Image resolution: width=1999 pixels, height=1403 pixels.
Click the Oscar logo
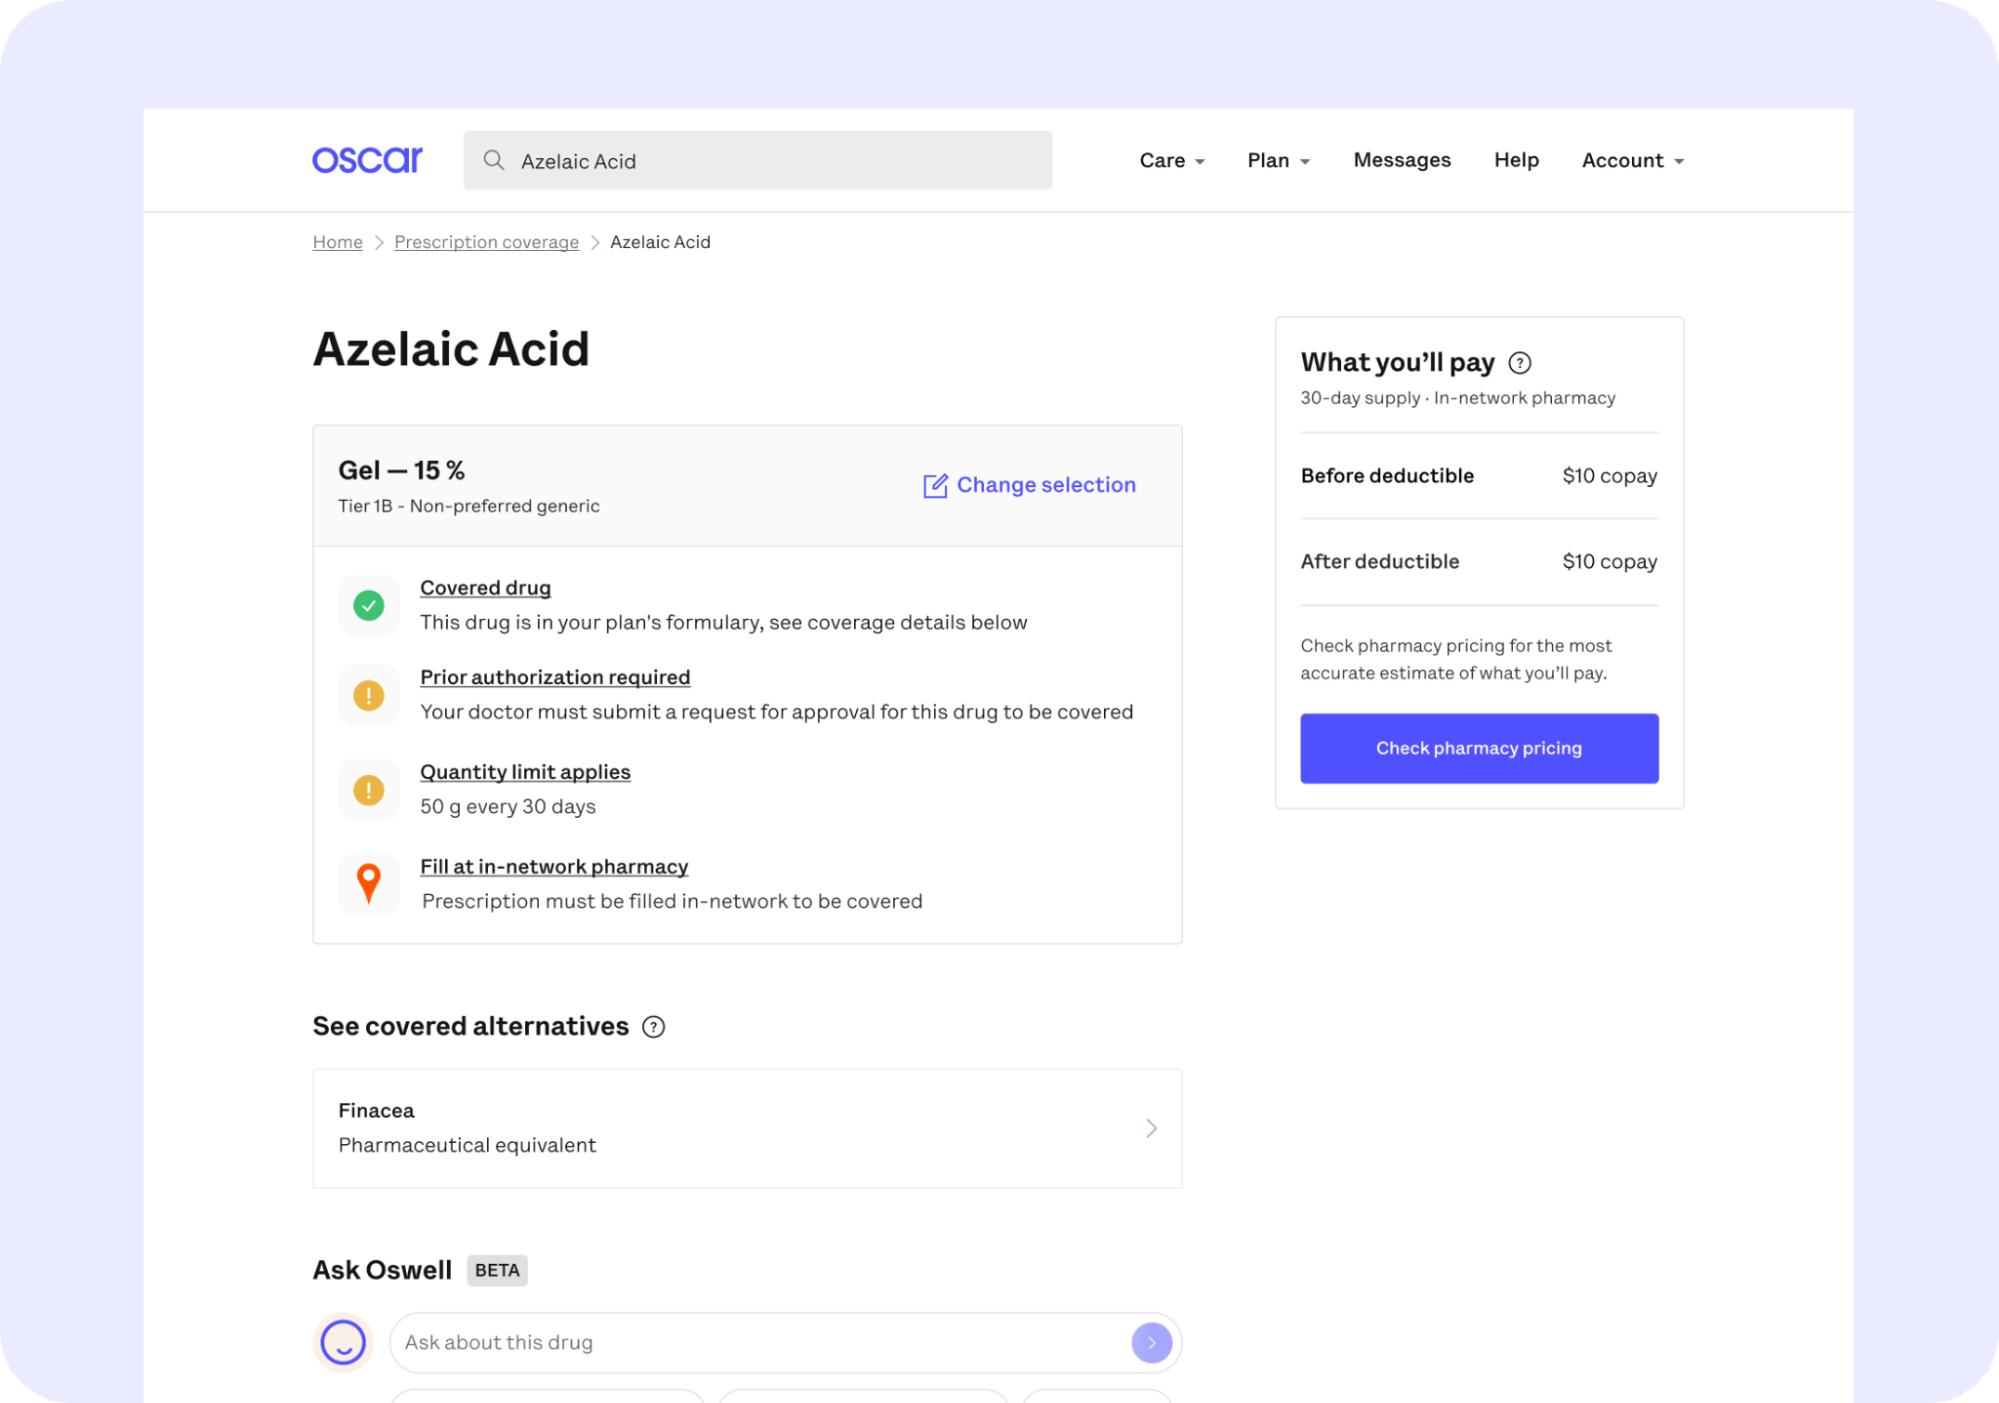[x=367, y=160]
